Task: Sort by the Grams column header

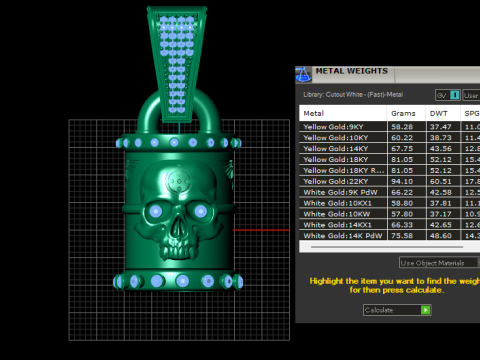Action: (x=406, y=113)
